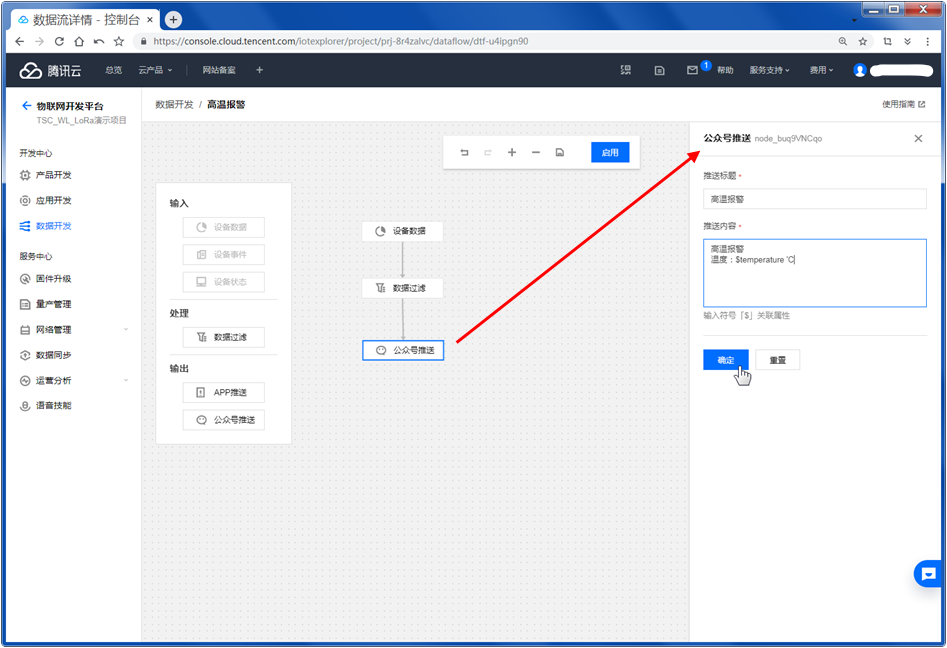Click the undo icon in canvas toolbar
Viewport: 947px width, 648px height.
[x=464, y=152]
